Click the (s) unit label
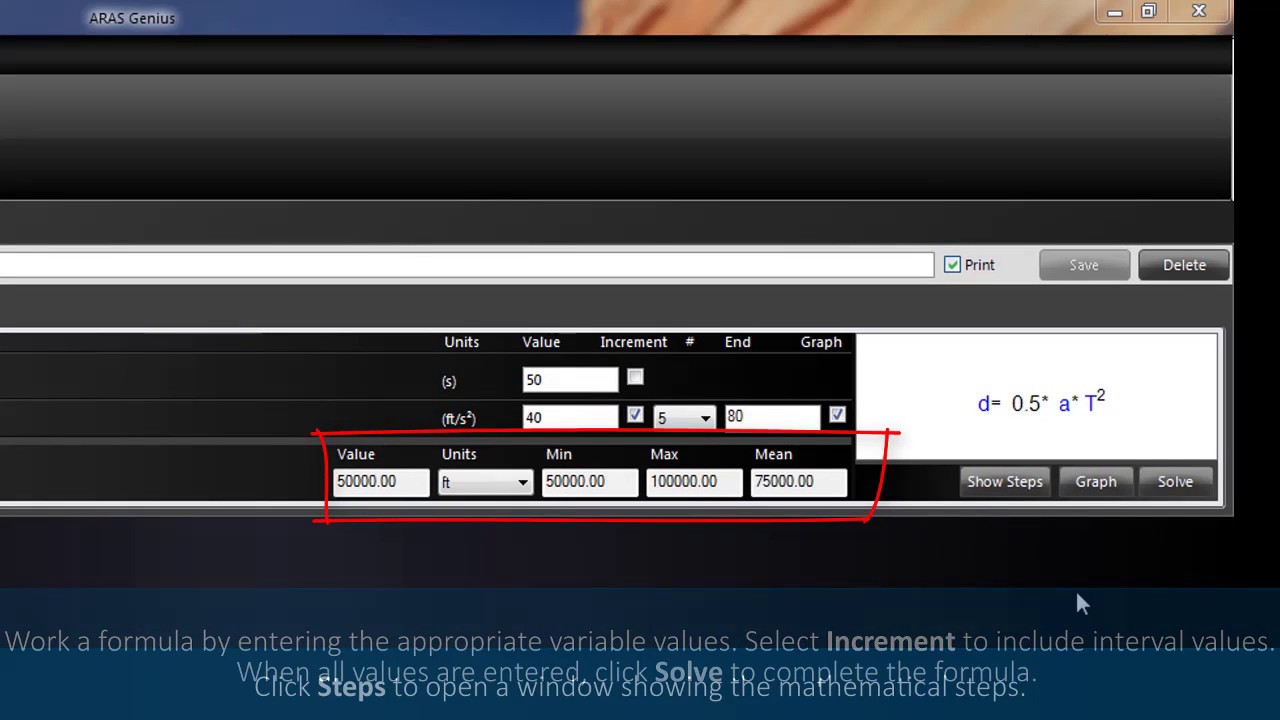The width and height of the screenshot is (1280, 720). click(x=449, y=382)
